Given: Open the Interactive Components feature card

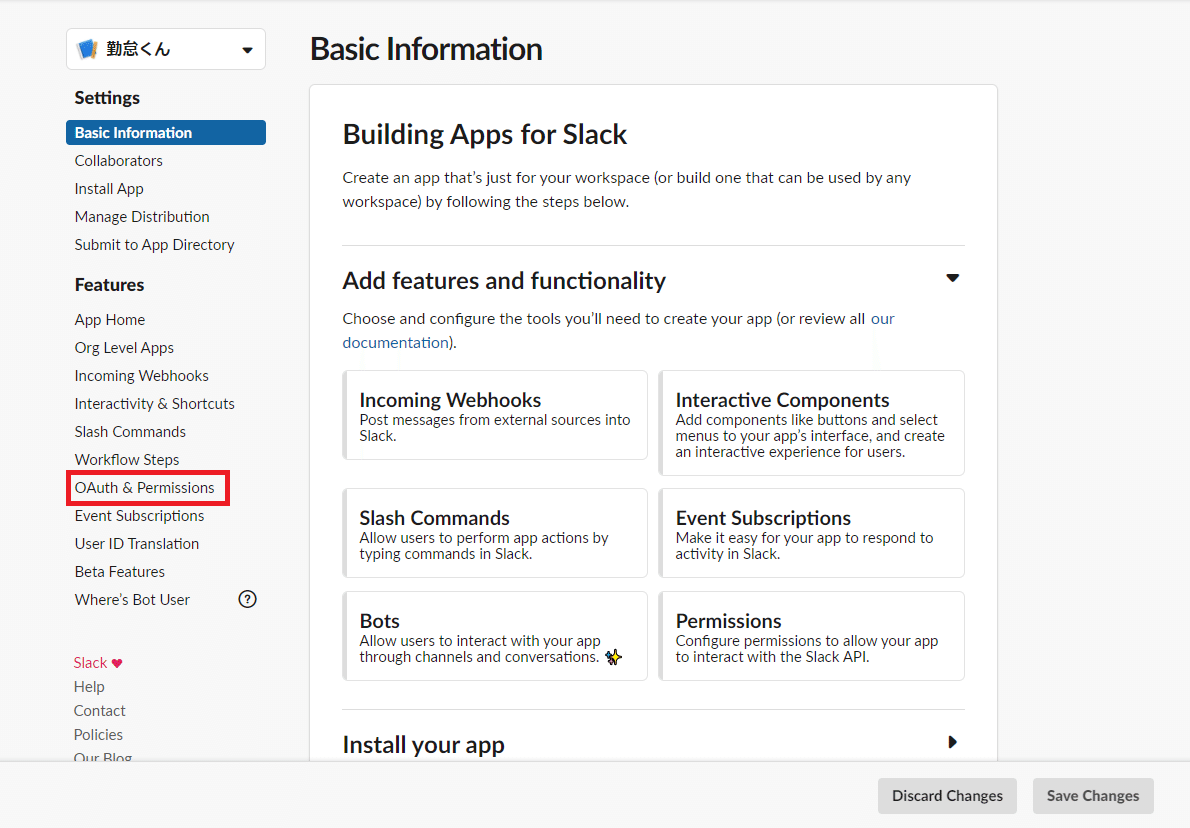Looking at the screenshot, I should point(811,423).
